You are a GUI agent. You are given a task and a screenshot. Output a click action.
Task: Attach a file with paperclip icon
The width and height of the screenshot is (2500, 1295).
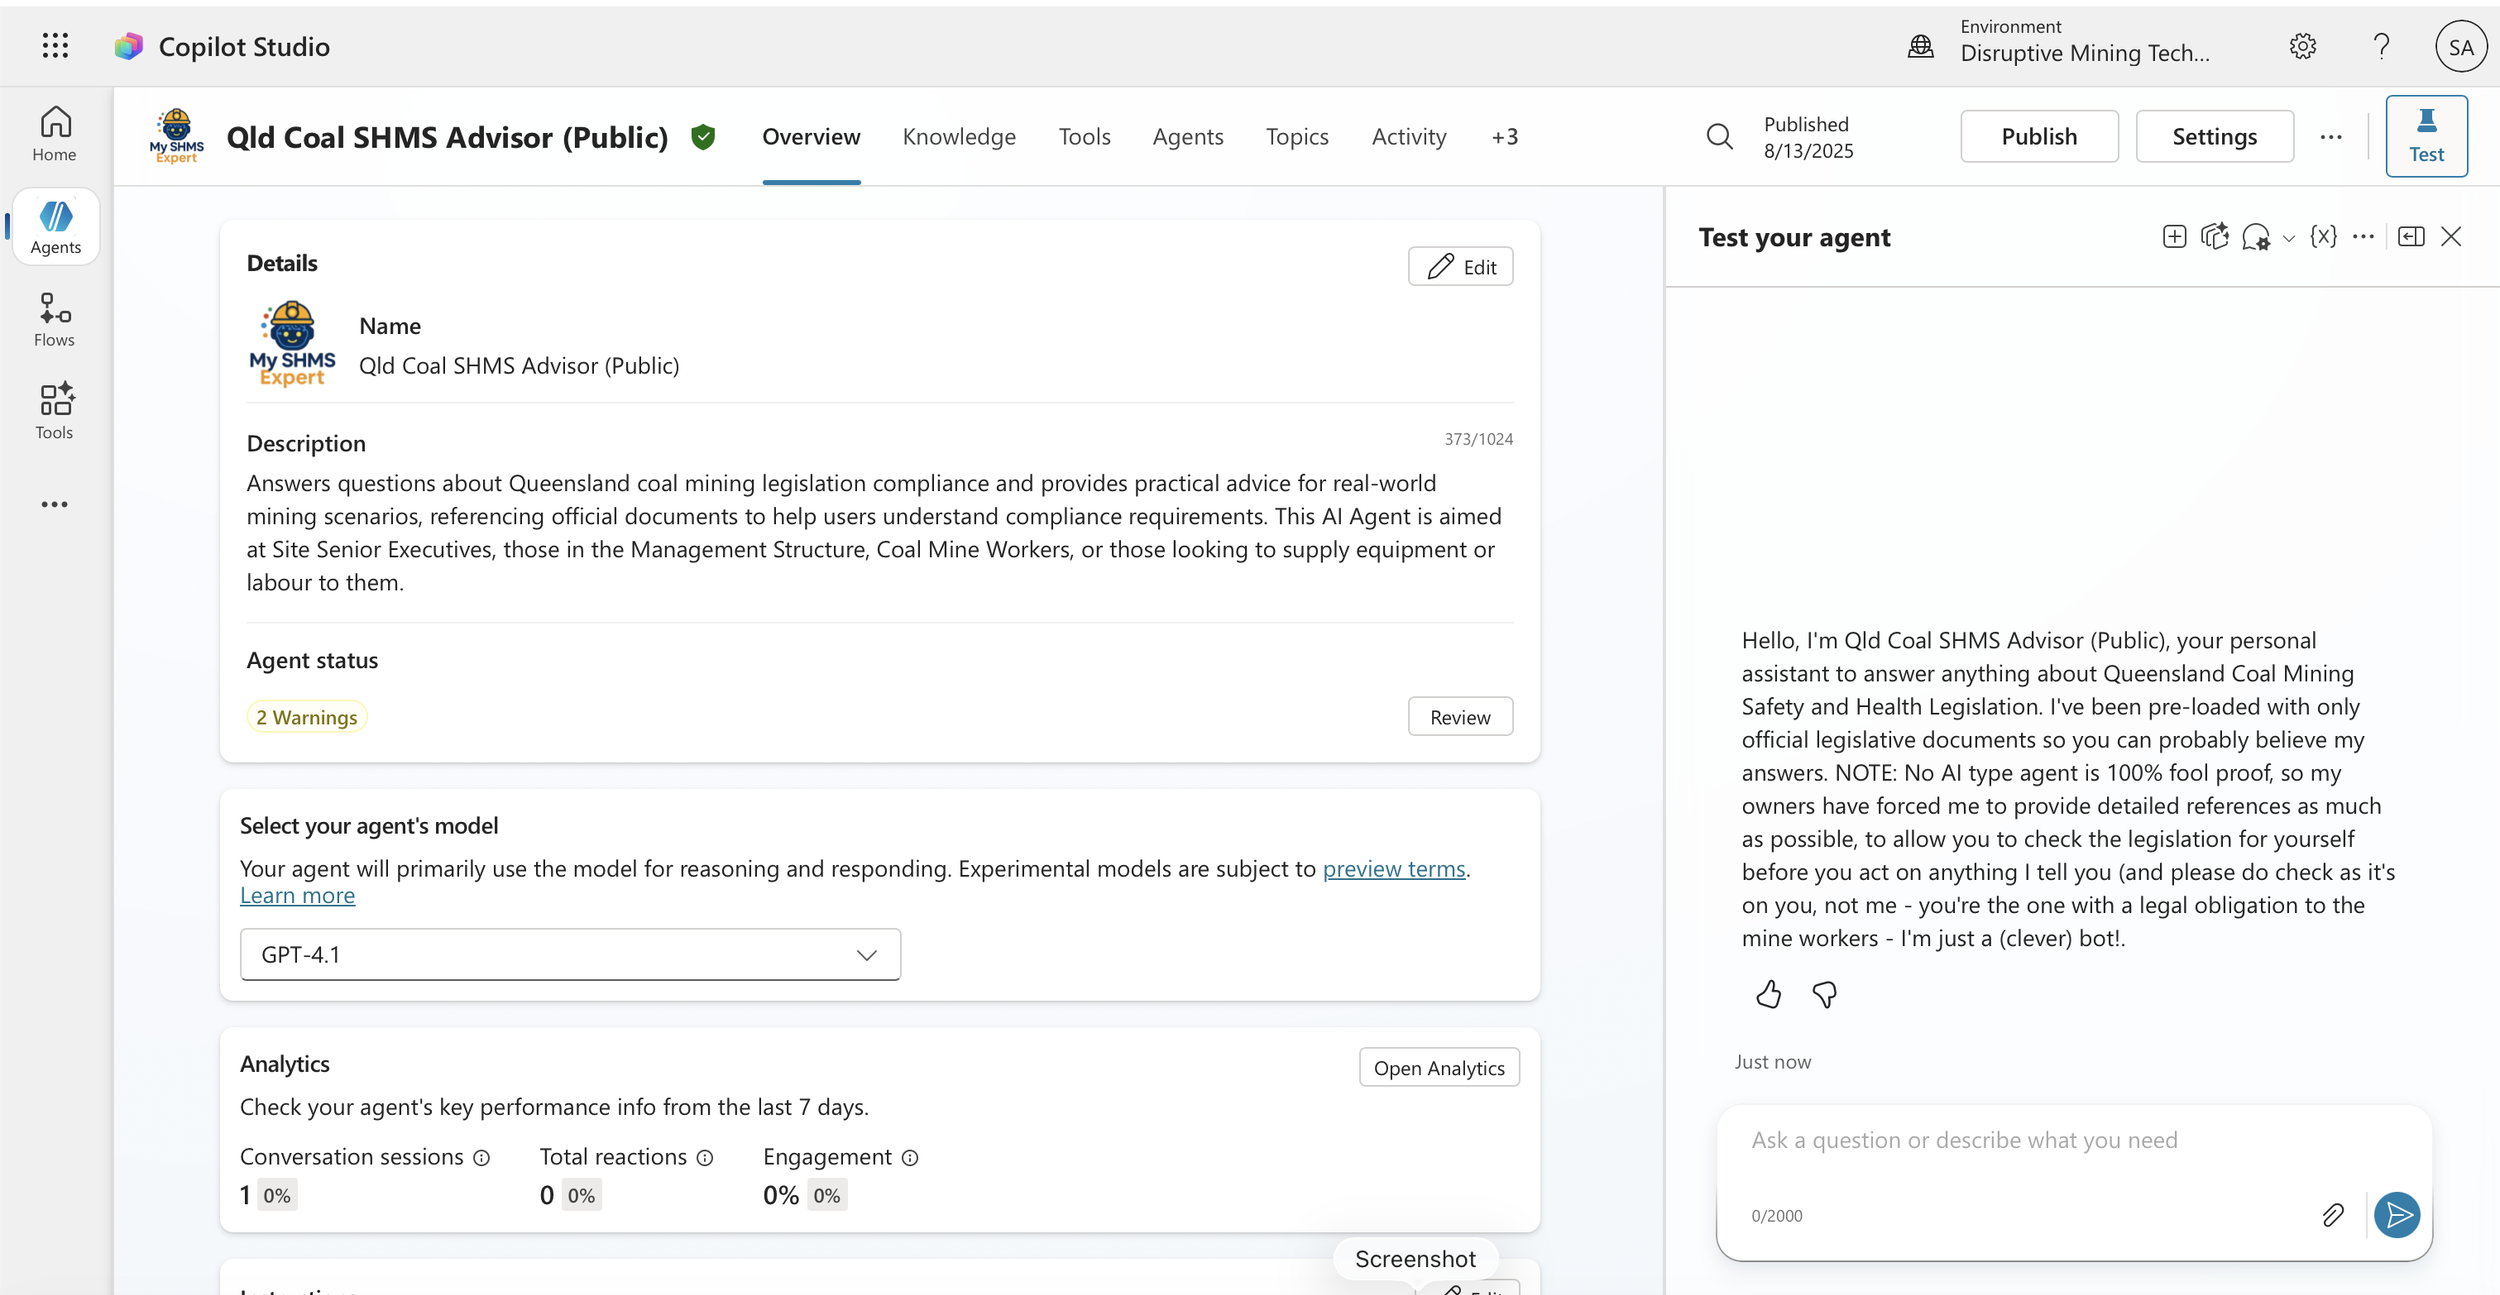2333,1215
